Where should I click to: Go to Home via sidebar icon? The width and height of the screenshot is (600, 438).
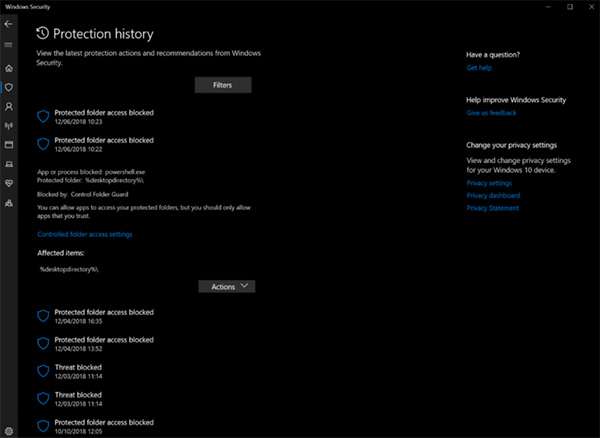click(x=9, y=68)
